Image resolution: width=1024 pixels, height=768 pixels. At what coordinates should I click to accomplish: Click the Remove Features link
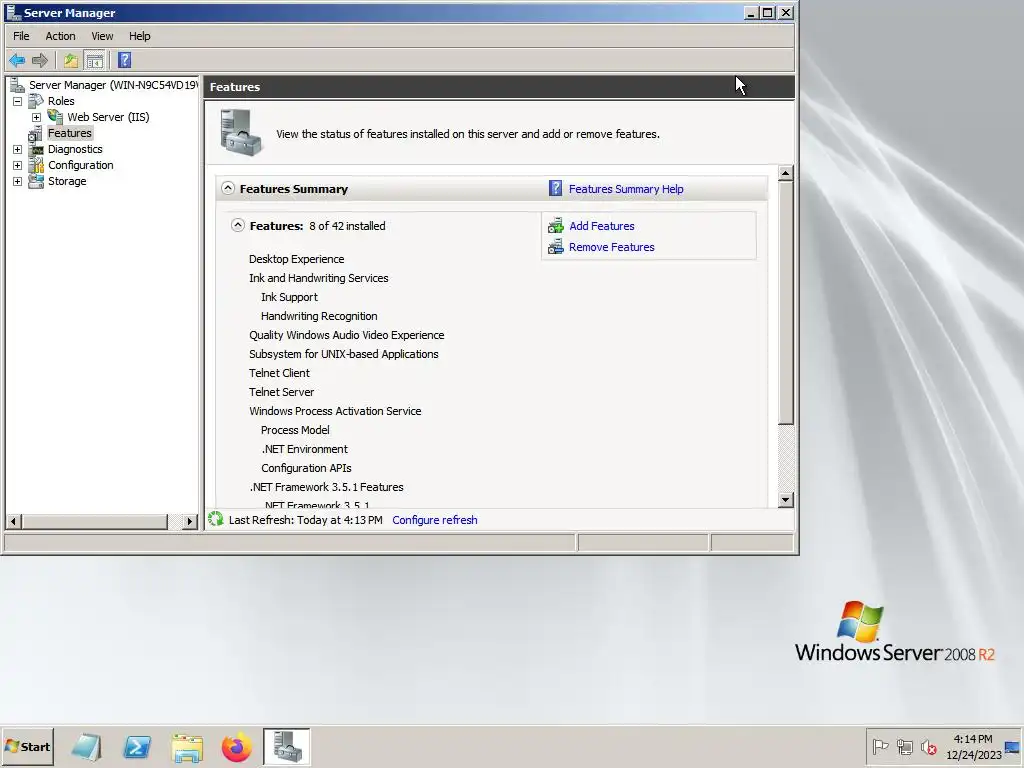coord(611,247)
